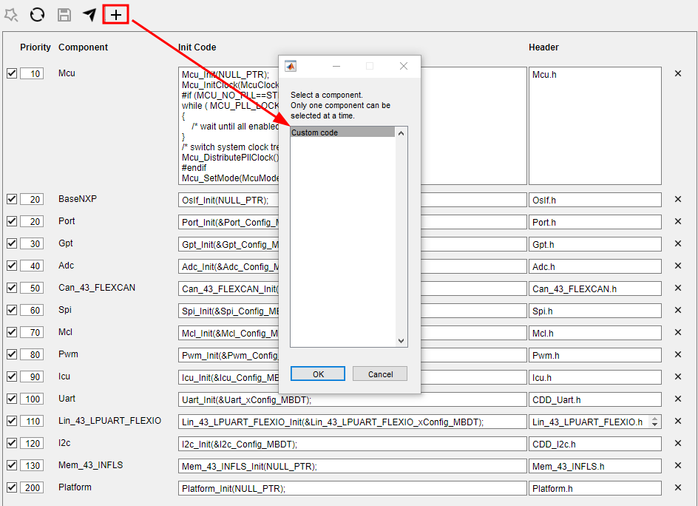Click the save disk toolbar icon
The width and height of the screenshot is (698, 506).
64,15
